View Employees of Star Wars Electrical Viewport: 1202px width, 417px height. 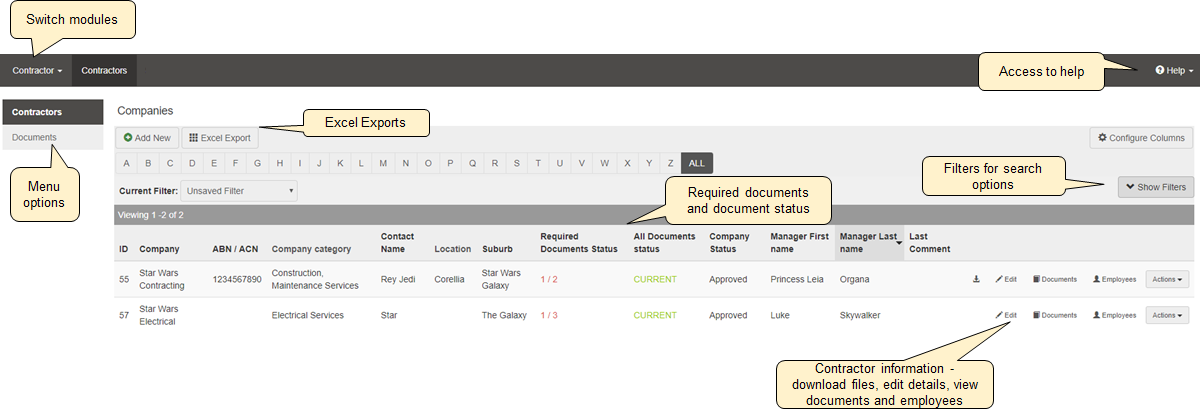coord(1114,315)
